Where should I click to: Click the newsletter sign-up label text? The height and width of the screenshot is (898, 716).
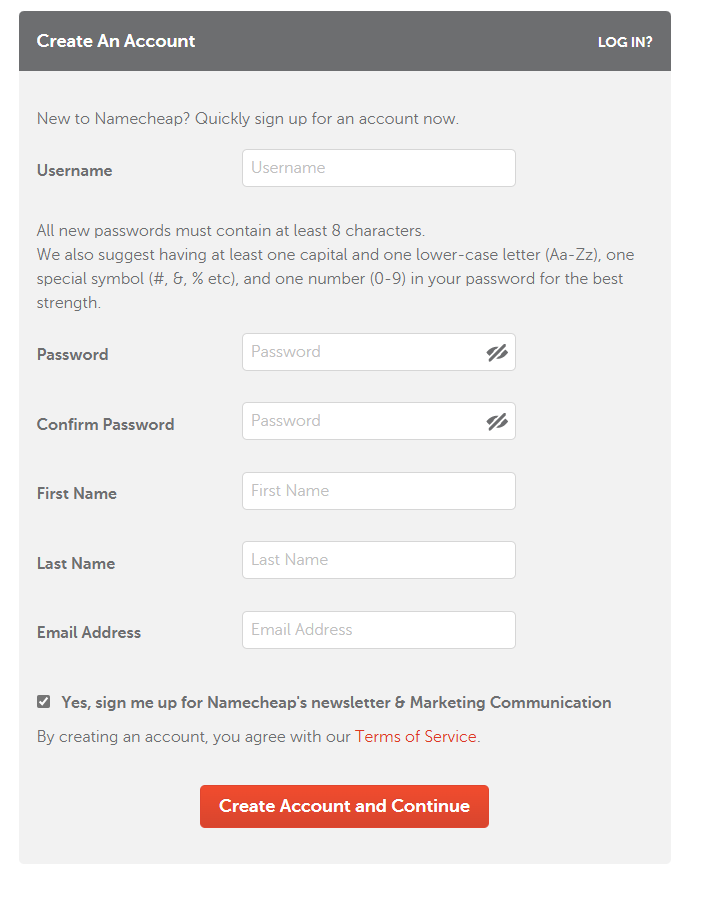pyautogui.click(x=336, y=703)
